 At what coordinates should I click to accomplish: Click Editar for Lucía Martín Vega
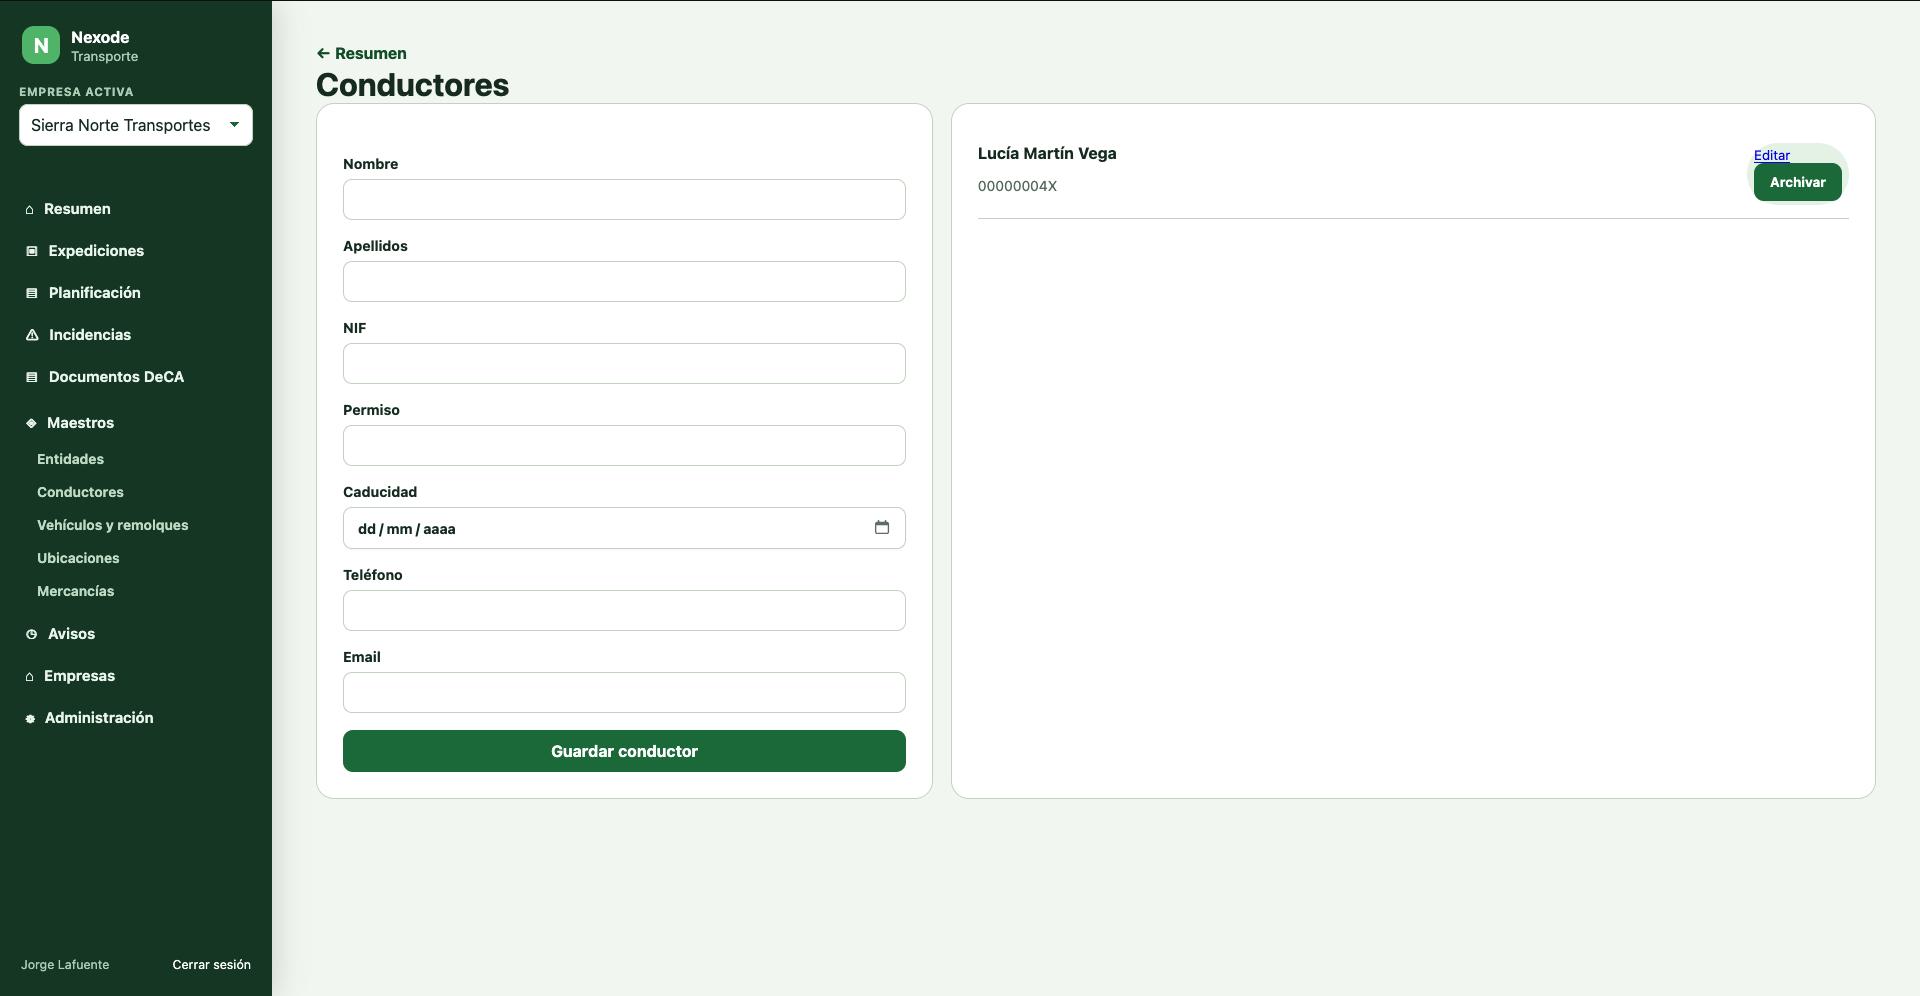pyautogui.click(x=1771, y=155)
